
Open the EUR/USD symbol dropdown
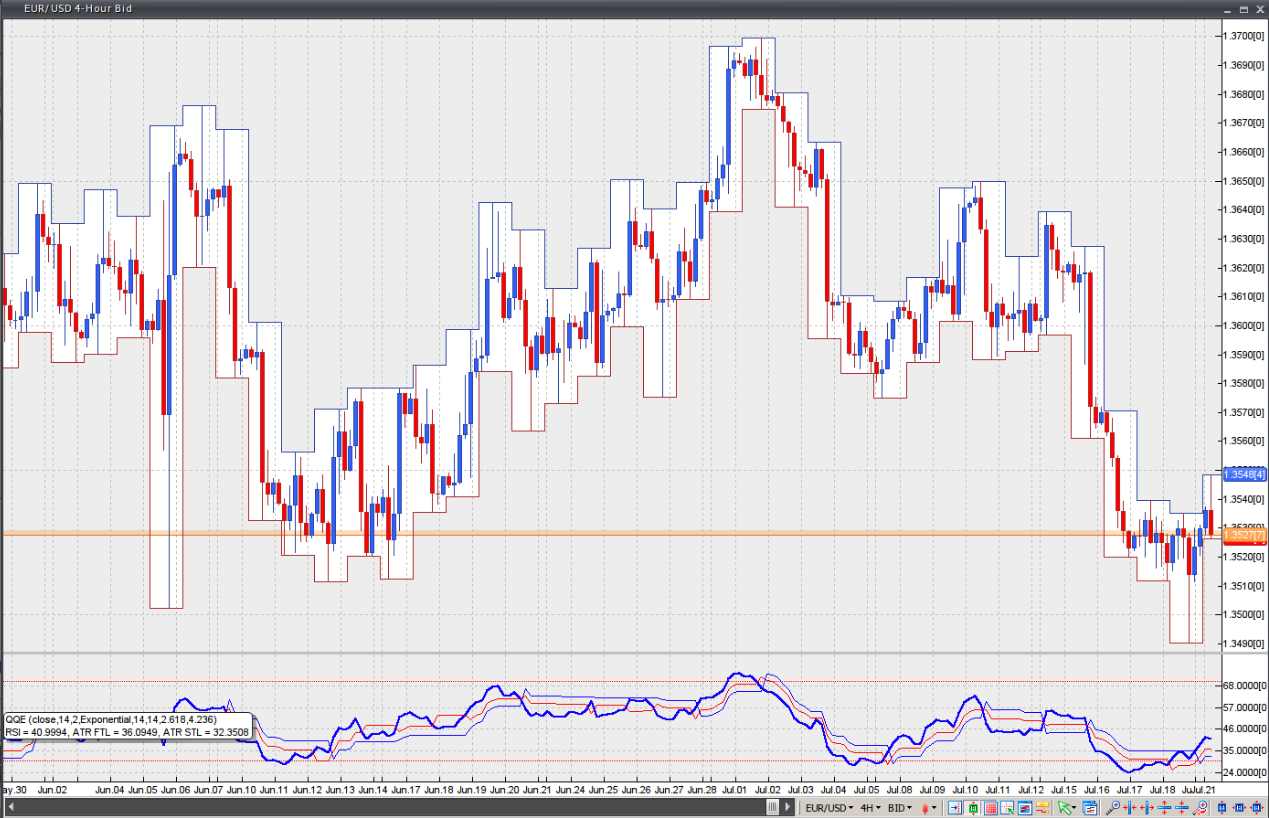click(x=829, y=807)
